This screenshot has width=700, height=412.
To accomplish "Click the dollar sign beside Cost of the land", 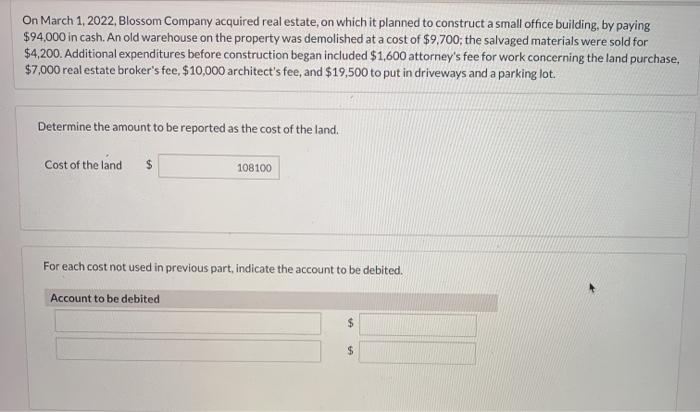I will [150, 165].
